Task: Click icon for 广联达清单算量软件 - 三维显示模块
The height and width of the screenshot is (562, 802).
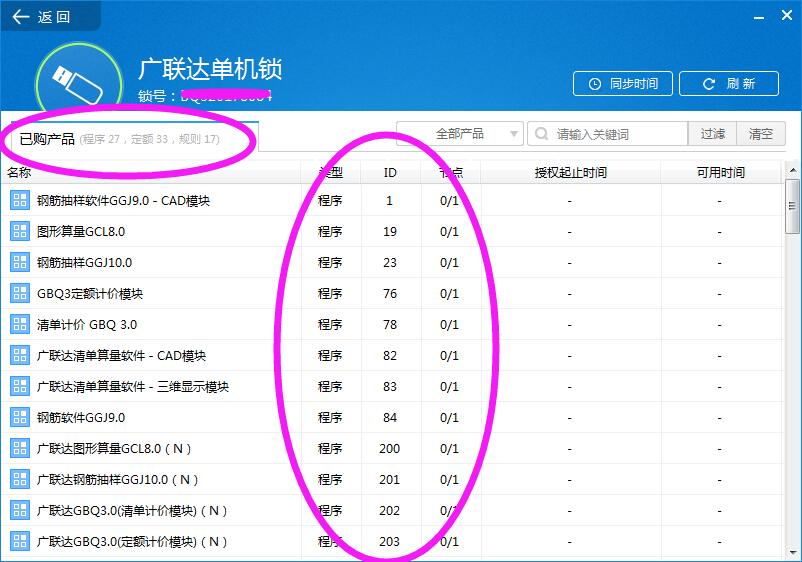Action: (x=20, y=386)
